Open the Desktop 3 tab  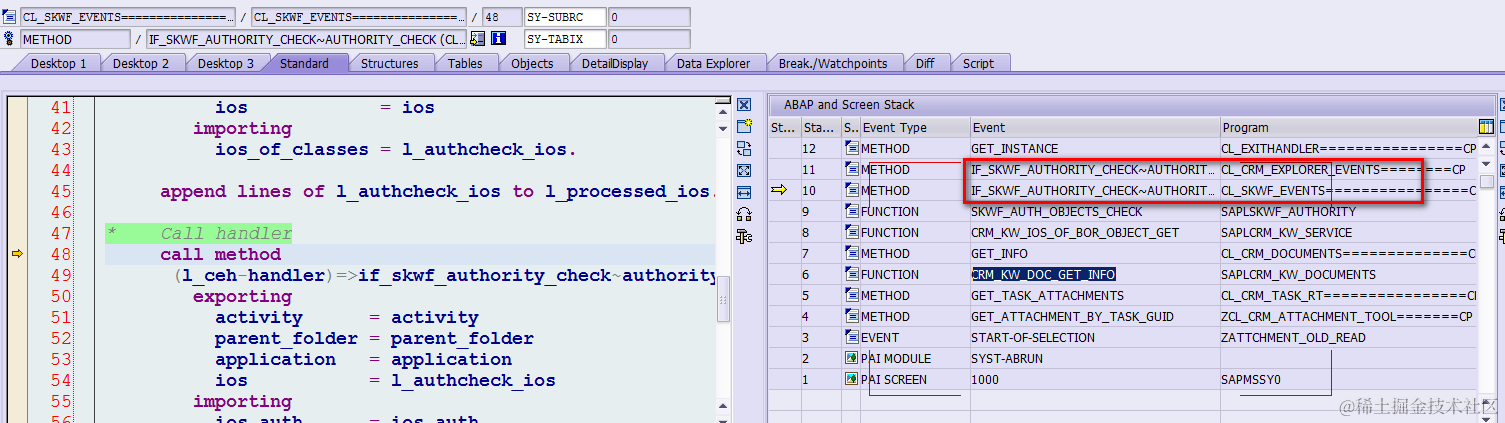coord(225,63)
